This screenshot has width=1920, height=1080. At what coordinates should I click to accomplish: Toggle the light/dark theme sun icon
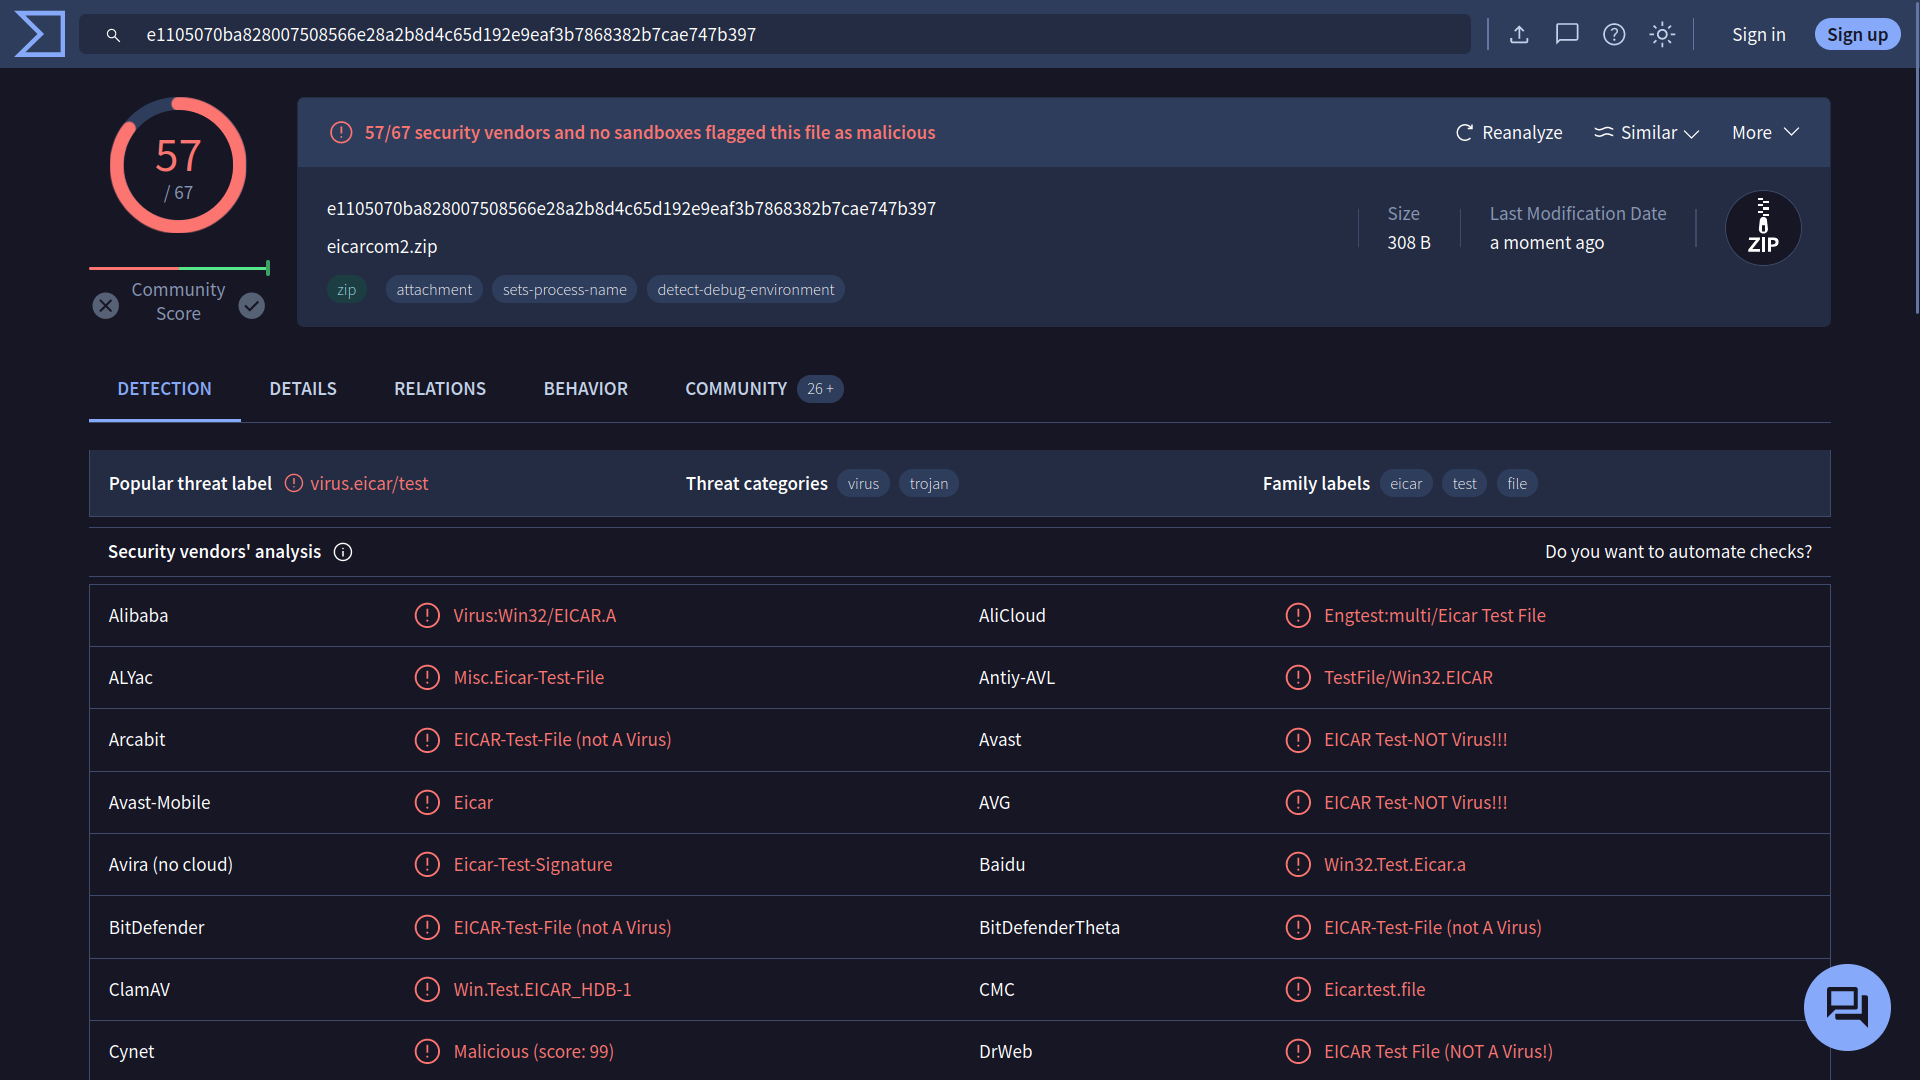[x=1662, y=34]
